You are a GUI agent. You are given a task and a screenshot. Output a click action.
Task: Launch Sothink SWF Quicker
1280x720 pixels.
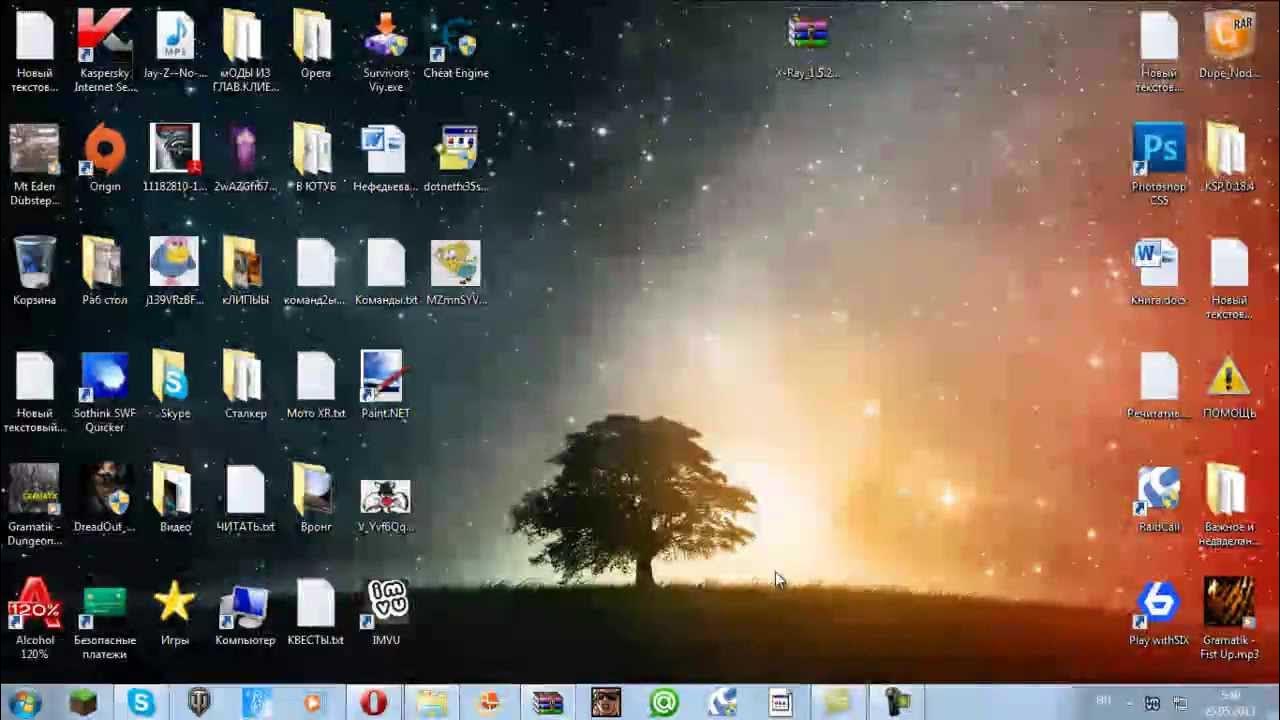(x=105, y=376)
